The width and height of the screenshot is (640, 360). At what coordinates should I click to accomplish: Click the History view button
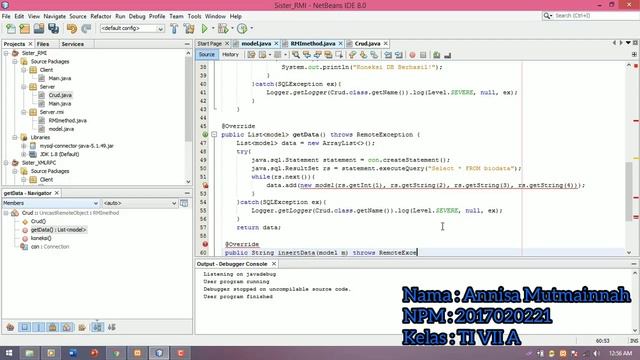230,55
